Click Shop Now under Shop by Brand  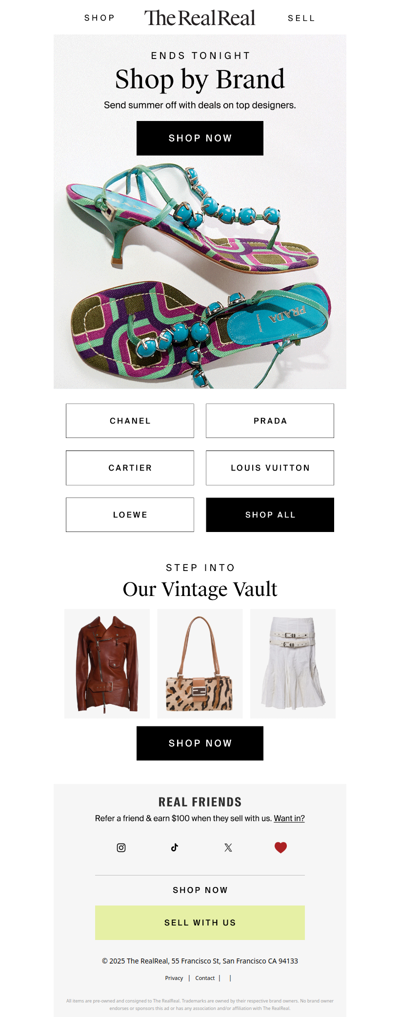(200, 138)
